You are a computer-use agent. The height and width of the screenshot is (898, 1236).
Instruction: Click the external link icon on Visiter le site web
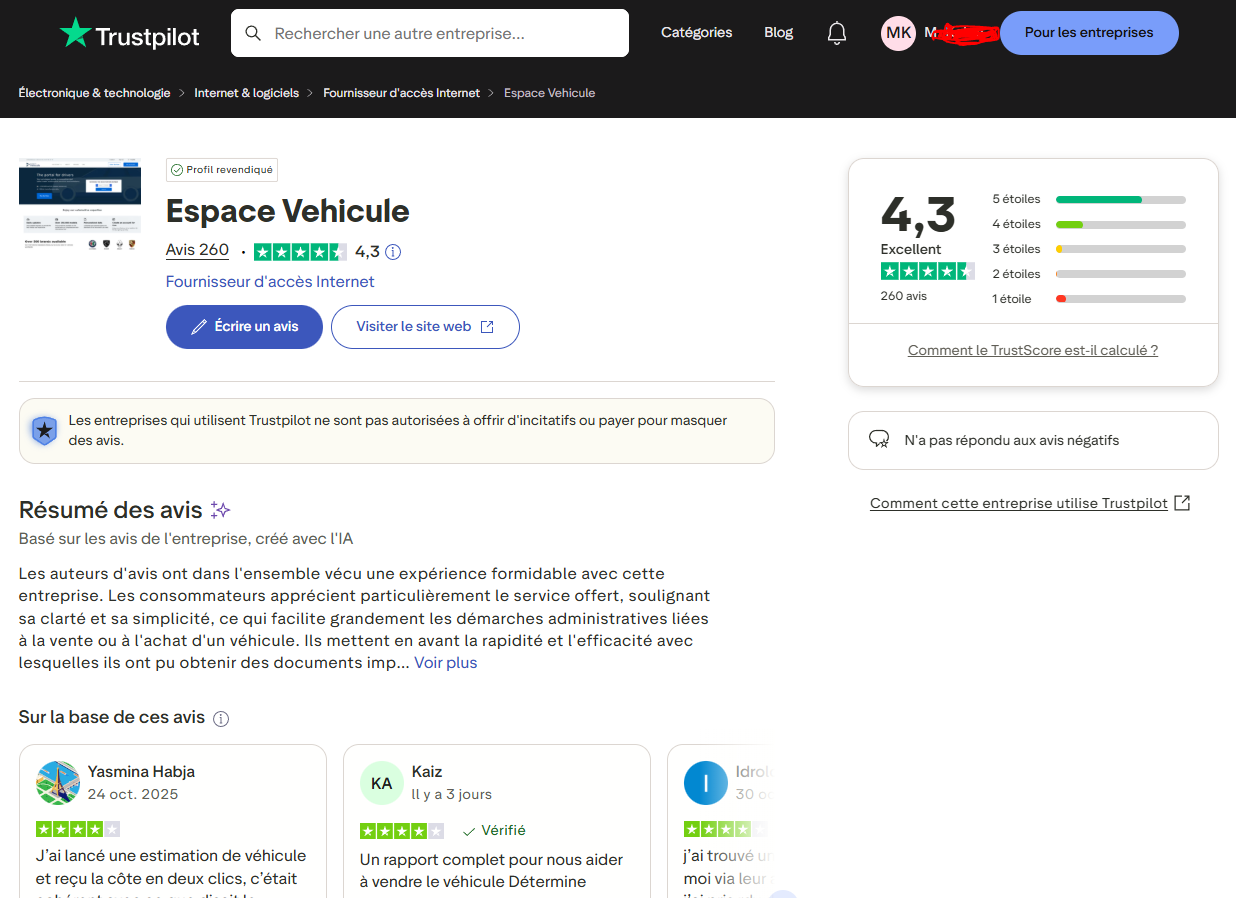487,326
